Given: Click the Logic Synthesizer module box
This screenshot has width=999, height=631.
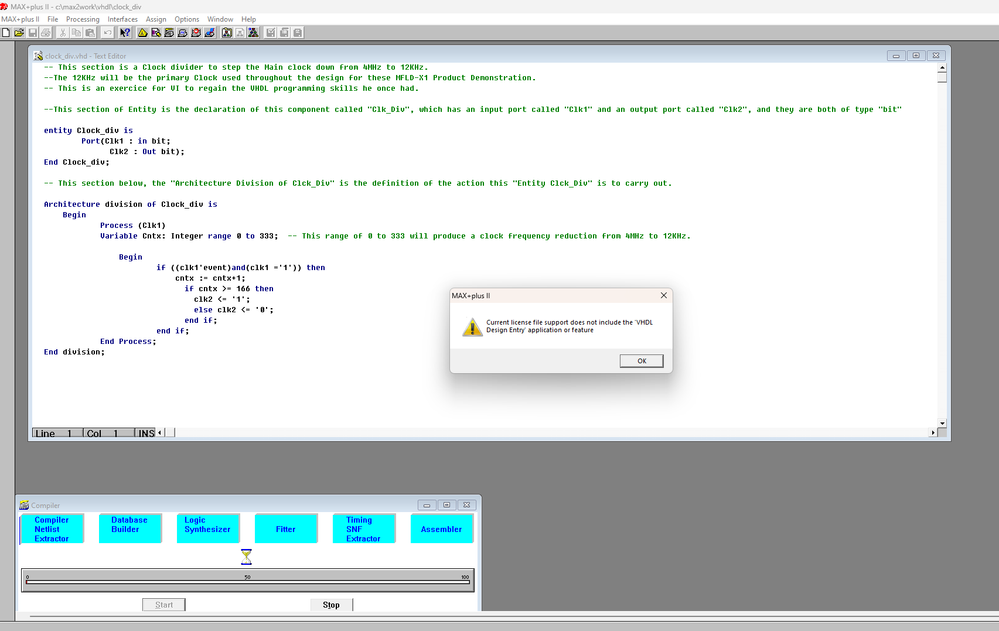Looking at the screenshot, I should tap(208, 529).
